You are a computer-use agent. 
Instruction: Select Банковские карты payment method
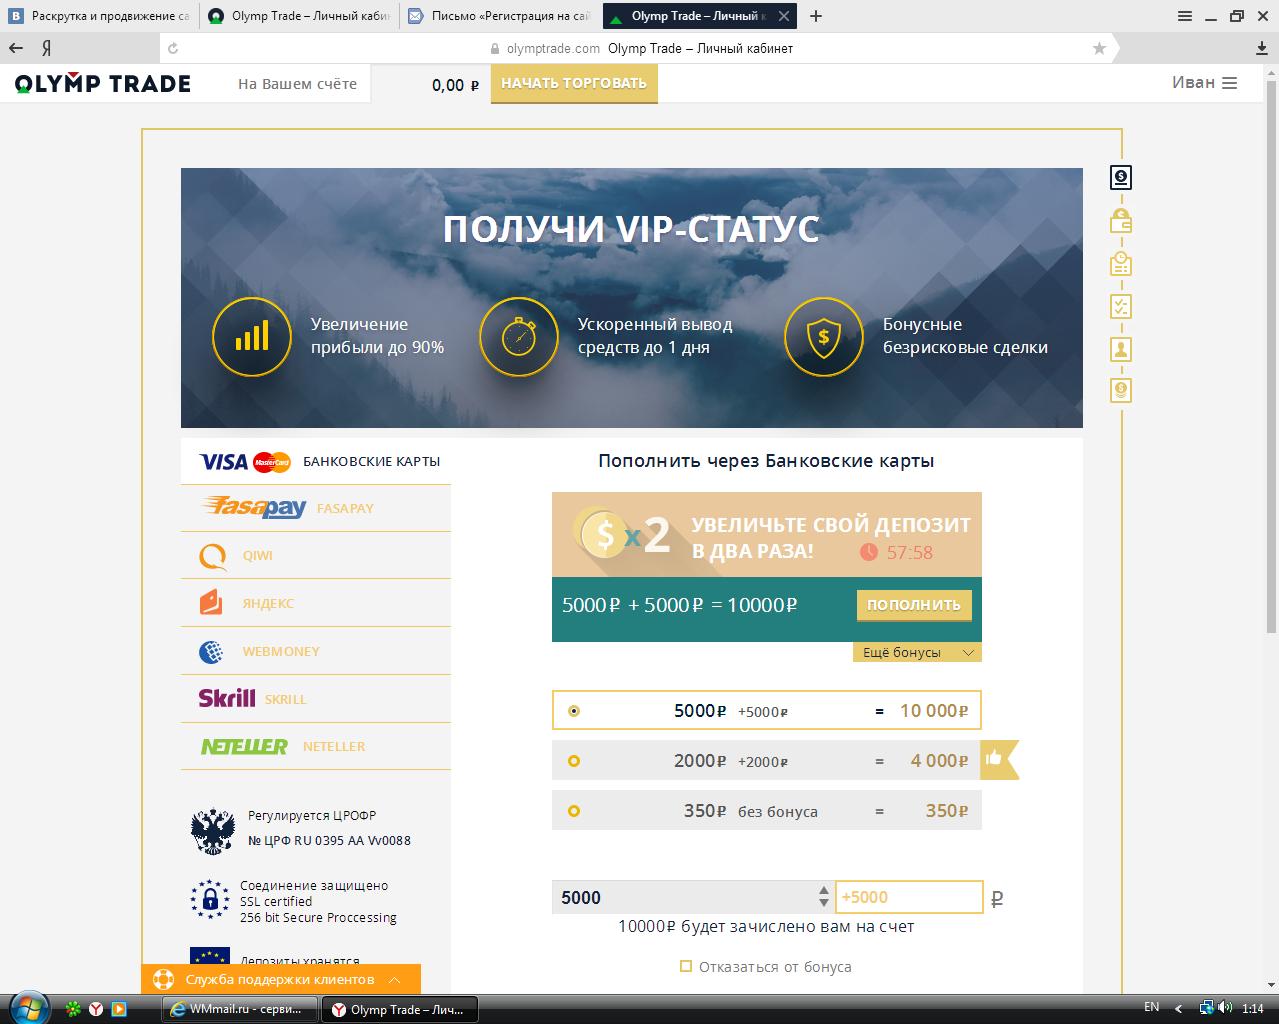point(316,461)
